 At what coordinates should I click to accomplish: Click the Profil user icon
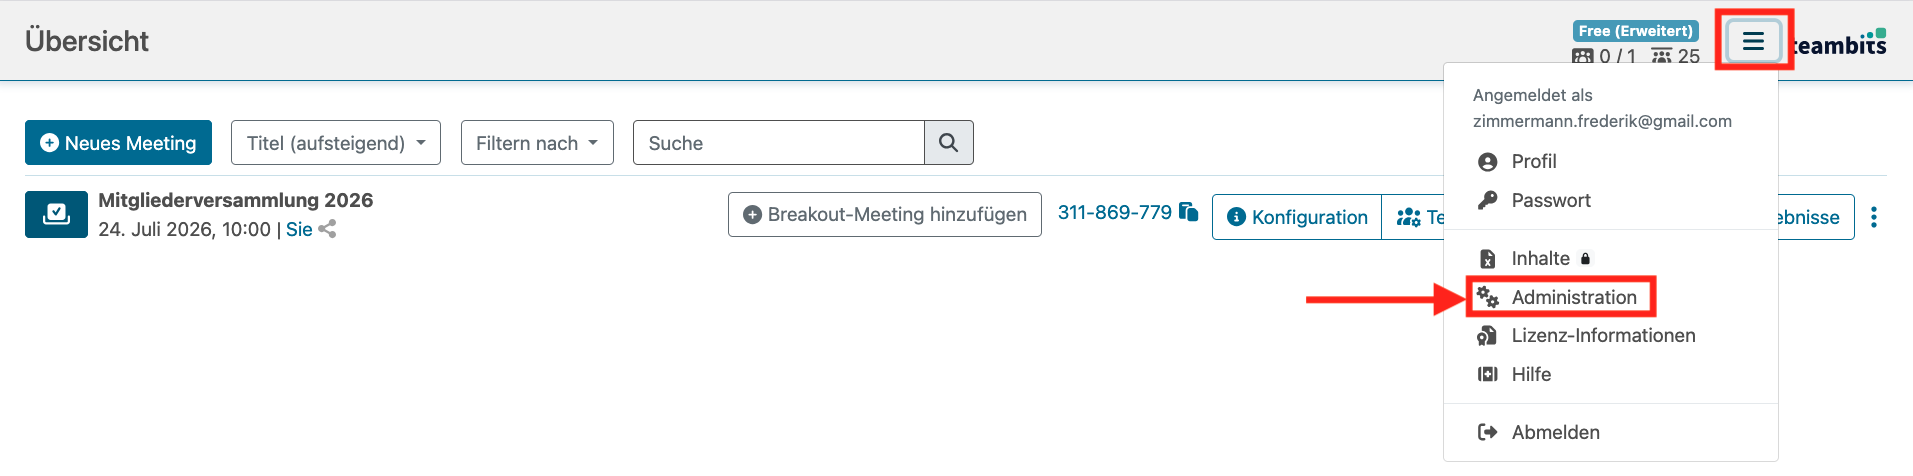(1488, 162)
